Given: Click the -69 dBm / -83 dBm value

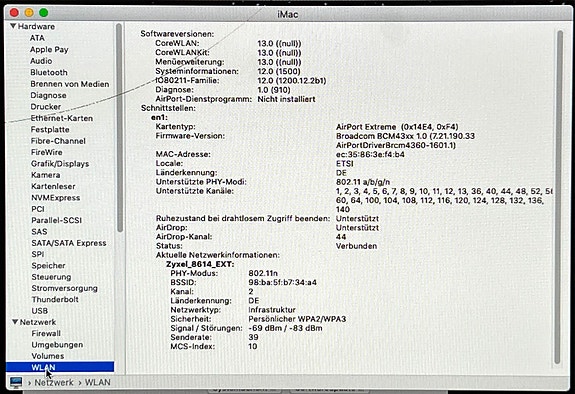Looking at the screenshot, I should [285, 328].
